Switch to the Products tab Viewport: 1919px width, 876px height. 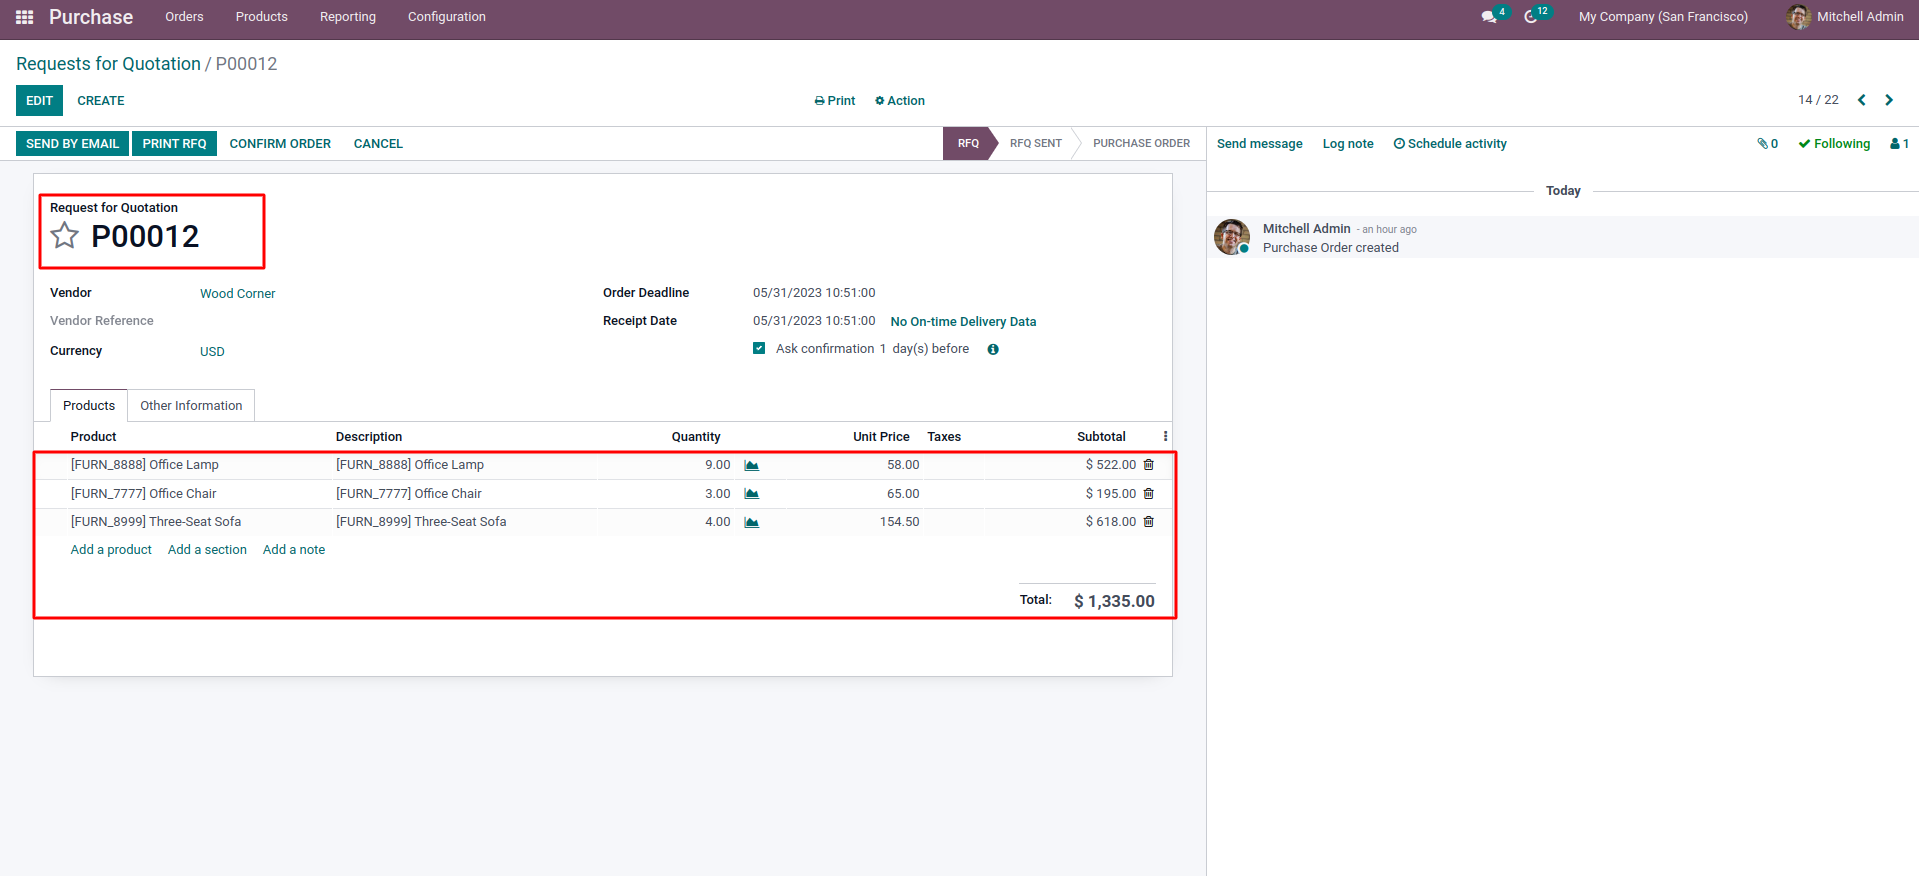point(89,406)
